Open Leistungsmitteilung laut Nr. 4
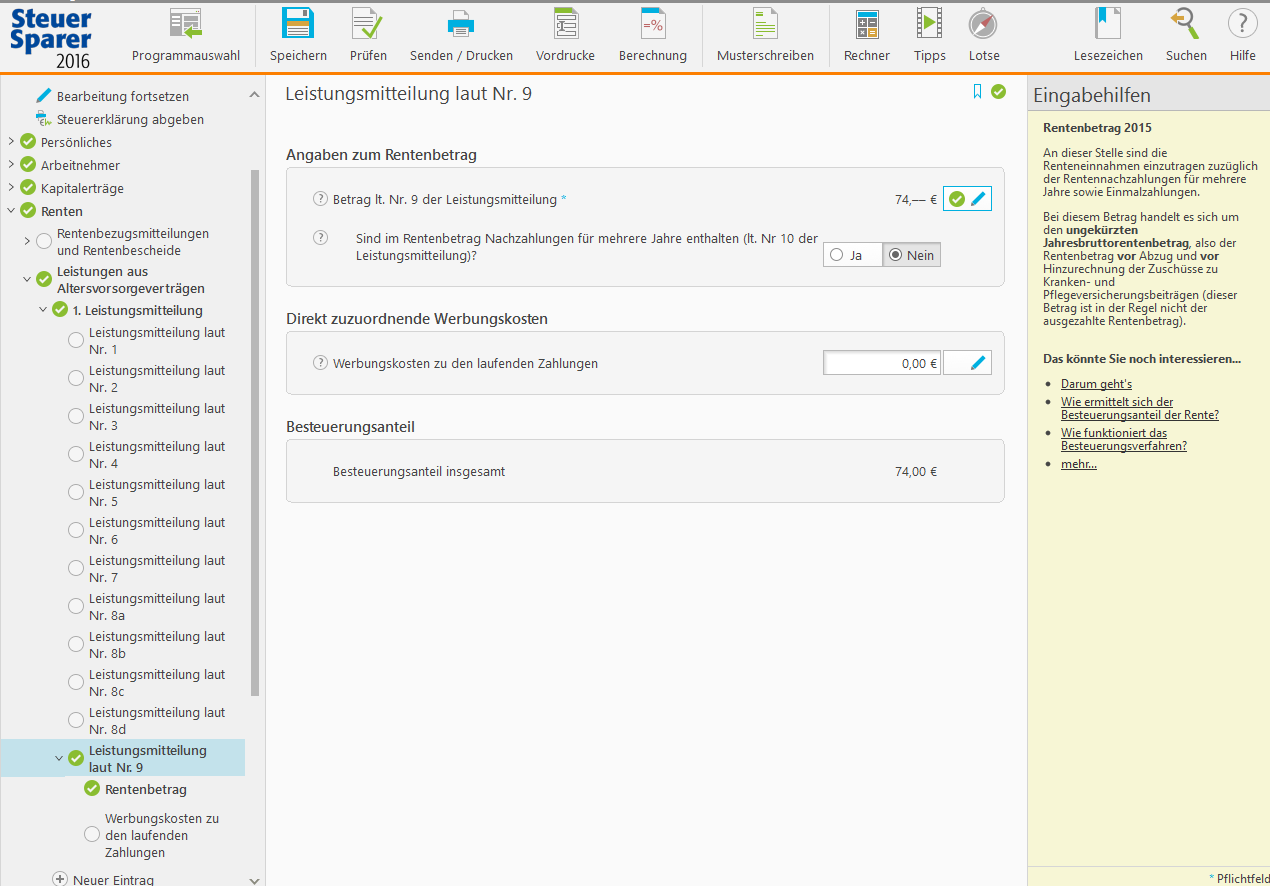This screenshot has height=886, width=1270. 157,455
